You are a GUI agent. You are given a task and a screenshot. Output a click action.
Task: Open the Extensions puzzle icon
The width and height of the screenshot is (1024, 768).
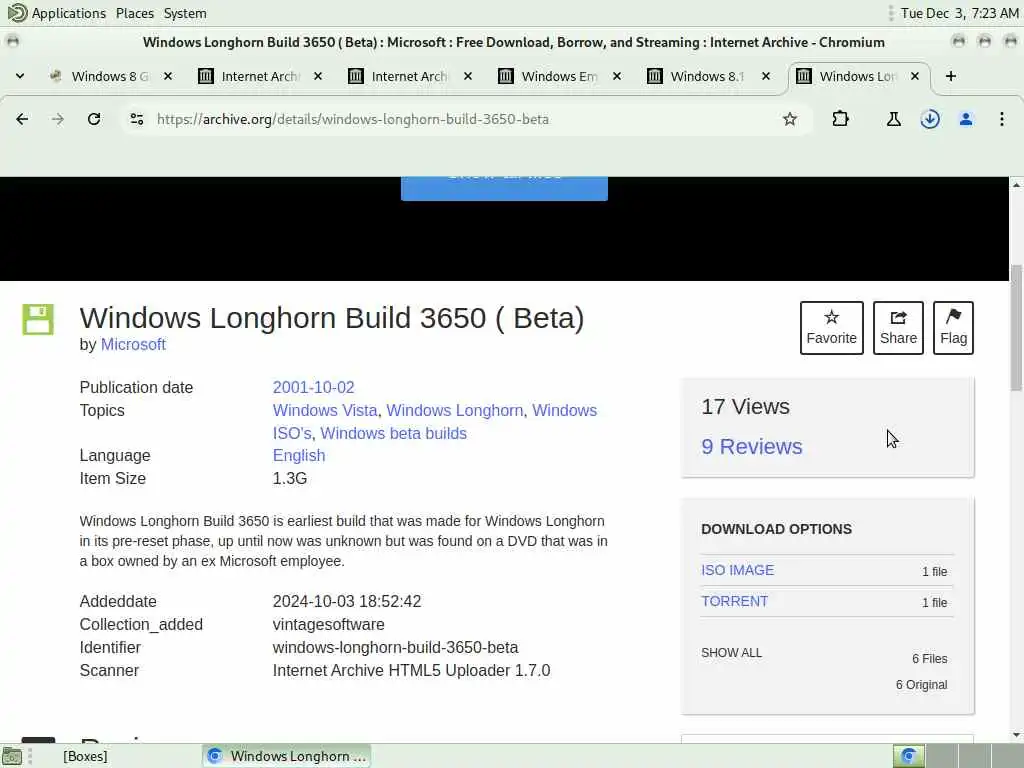point(840,119)
